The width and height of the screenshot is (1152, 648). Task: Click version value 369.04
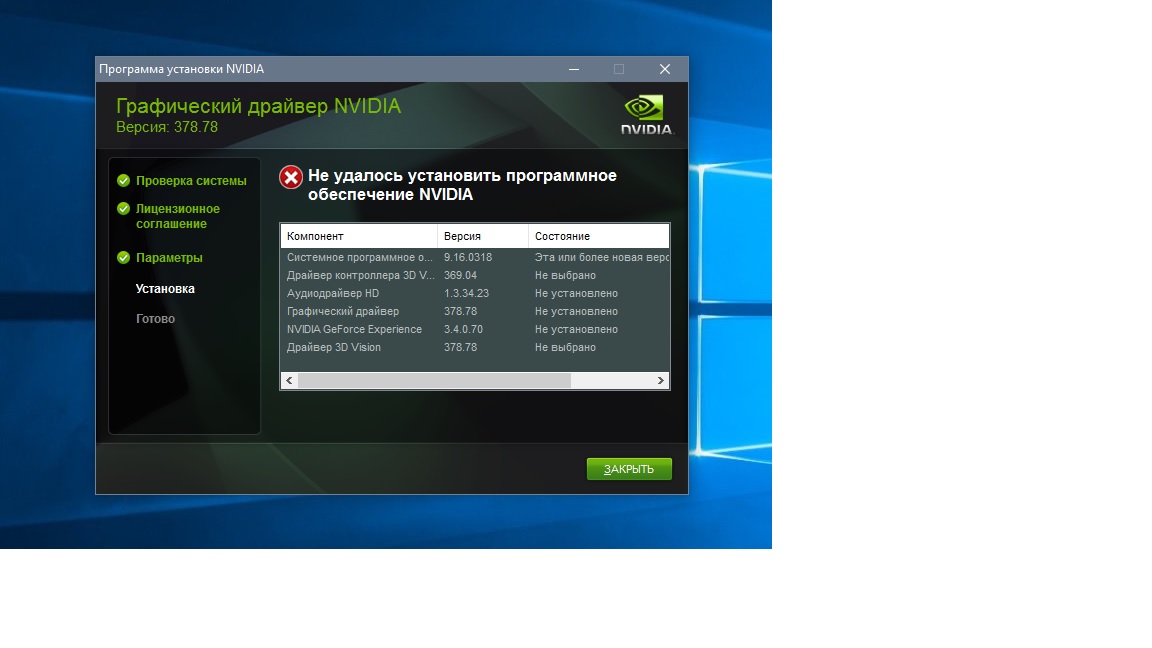[x=460, y=276]
